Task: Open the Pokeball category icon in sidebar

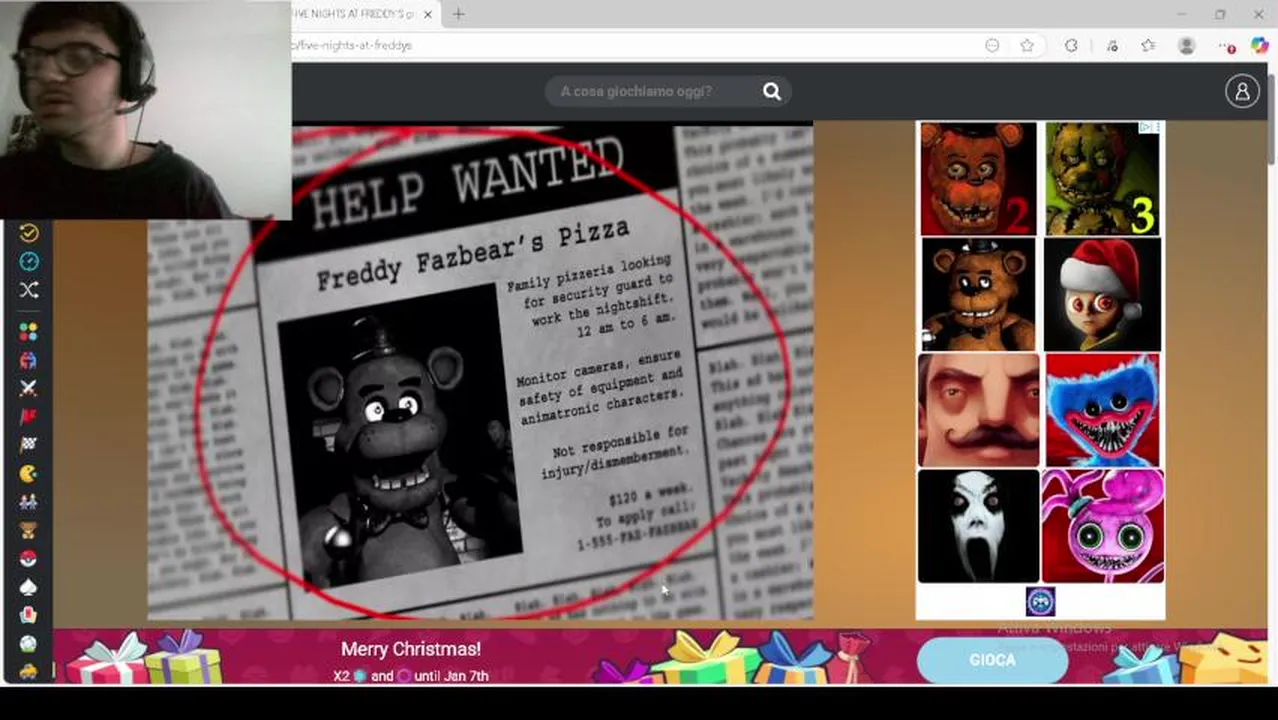Action: click(x=28, y=558)
